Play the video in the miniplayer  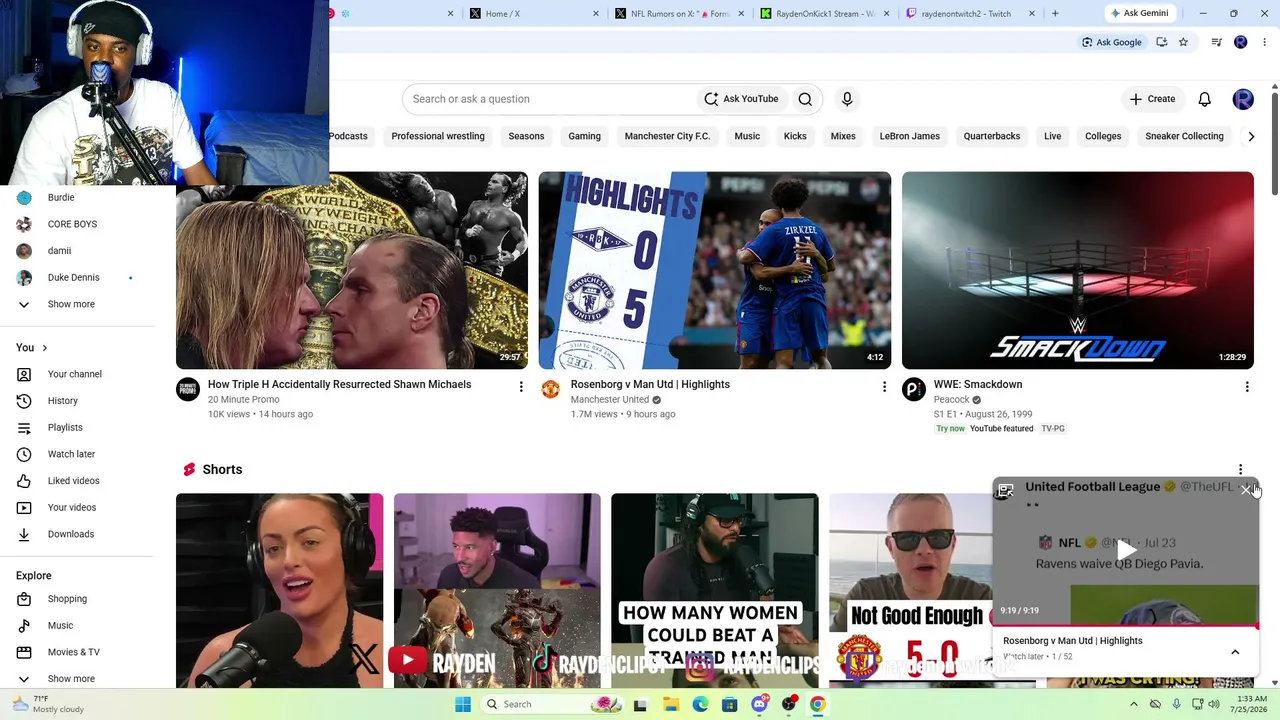(1126, 549)
